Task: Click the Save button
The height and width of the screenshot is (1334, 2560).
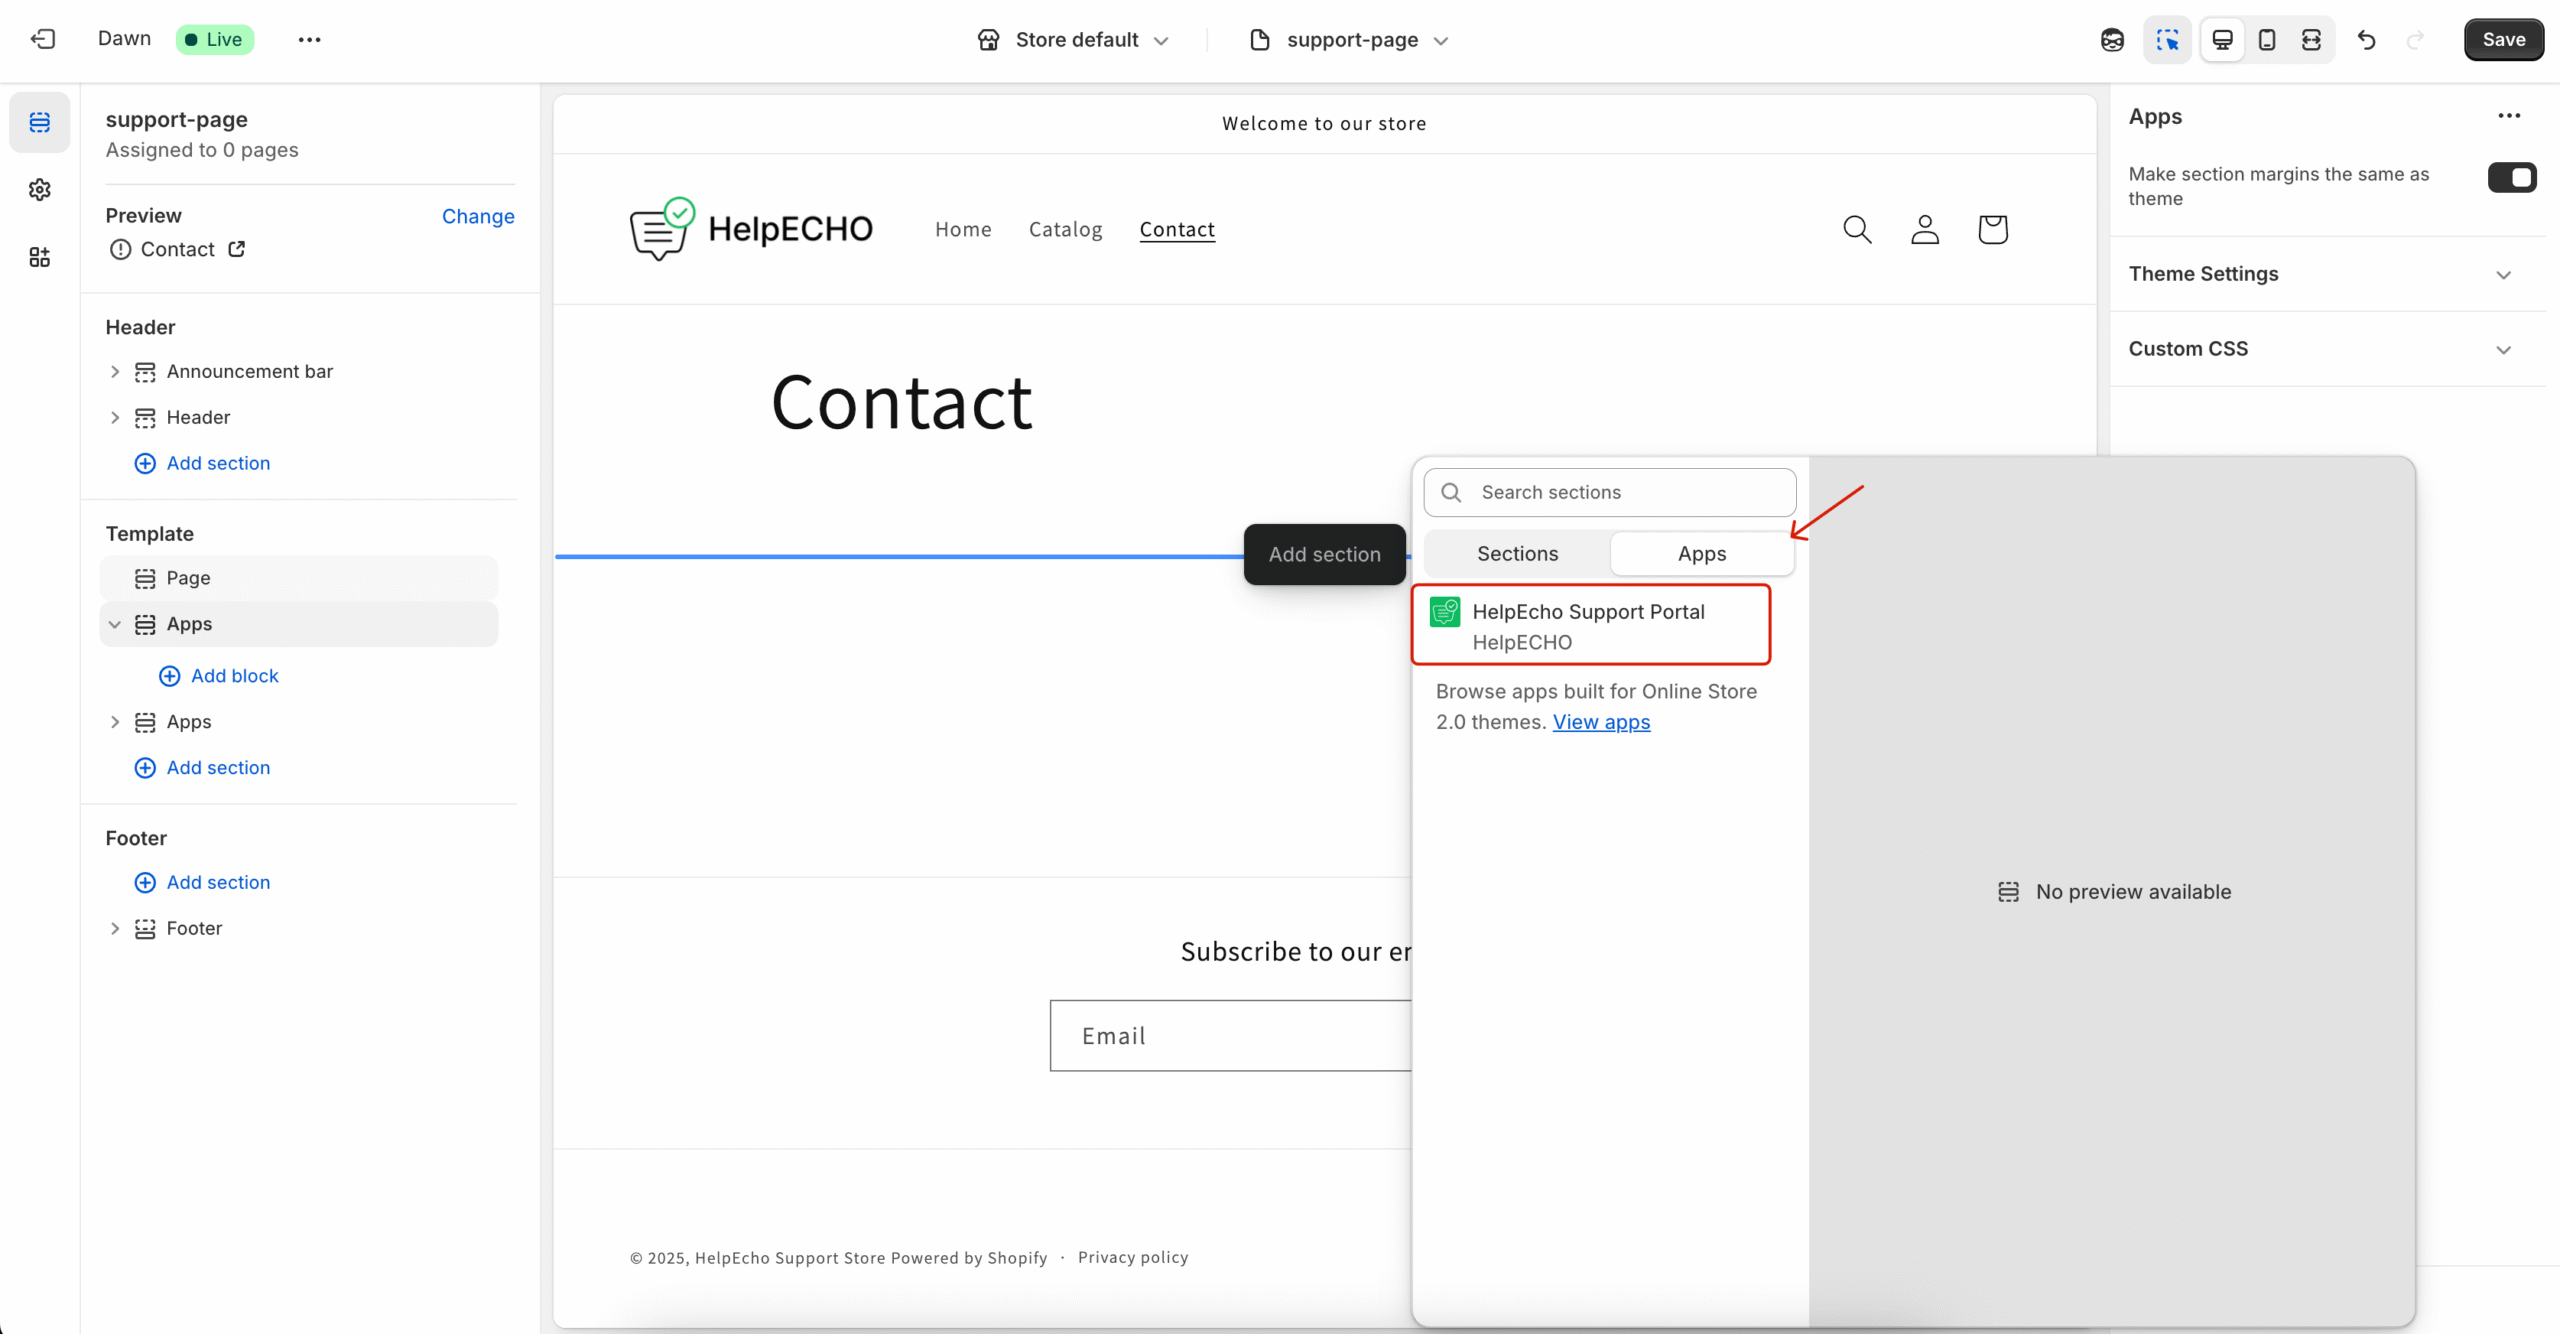Action: 2503,40
